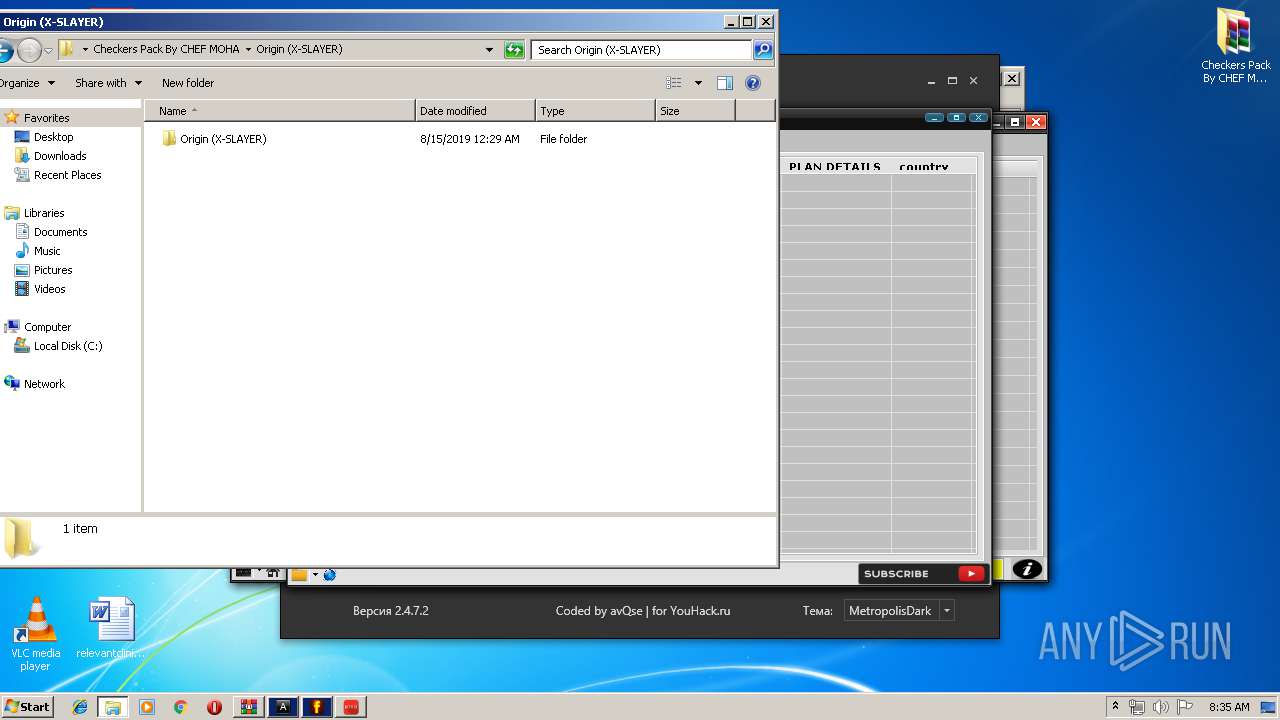Image resolution: width=1280 pixels, height=720 pixels.
Task: Click the info 'i' icon in checker window
Action: click(x=1027, y=569)
